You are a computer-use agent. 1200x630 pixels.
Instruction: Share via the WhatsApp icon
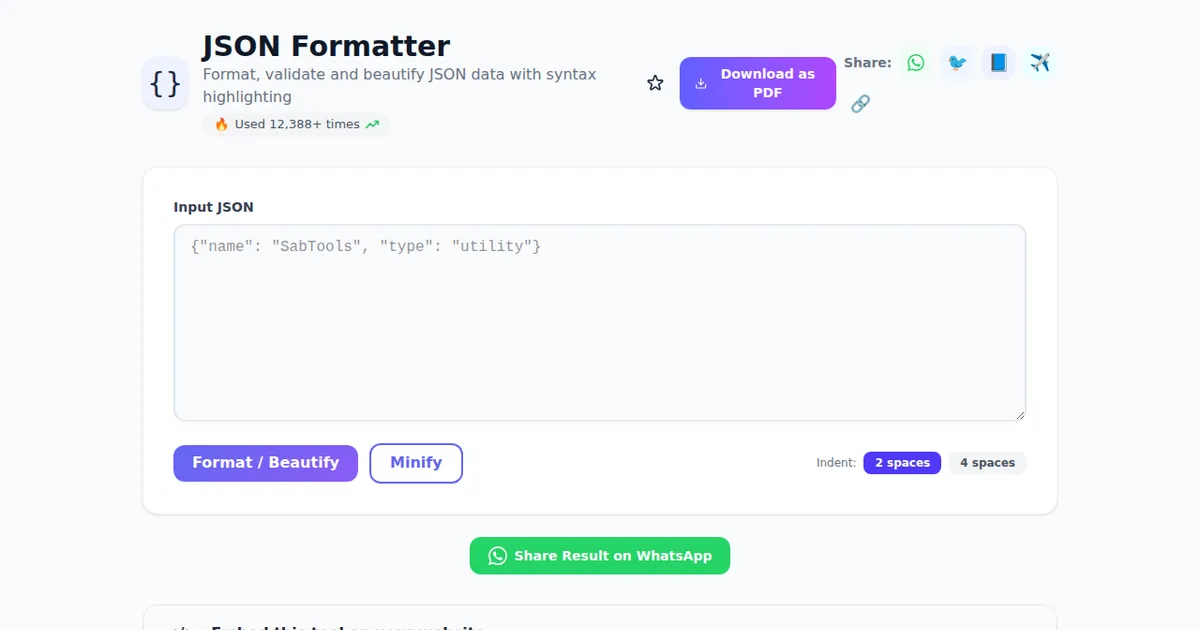pos(915,62)
